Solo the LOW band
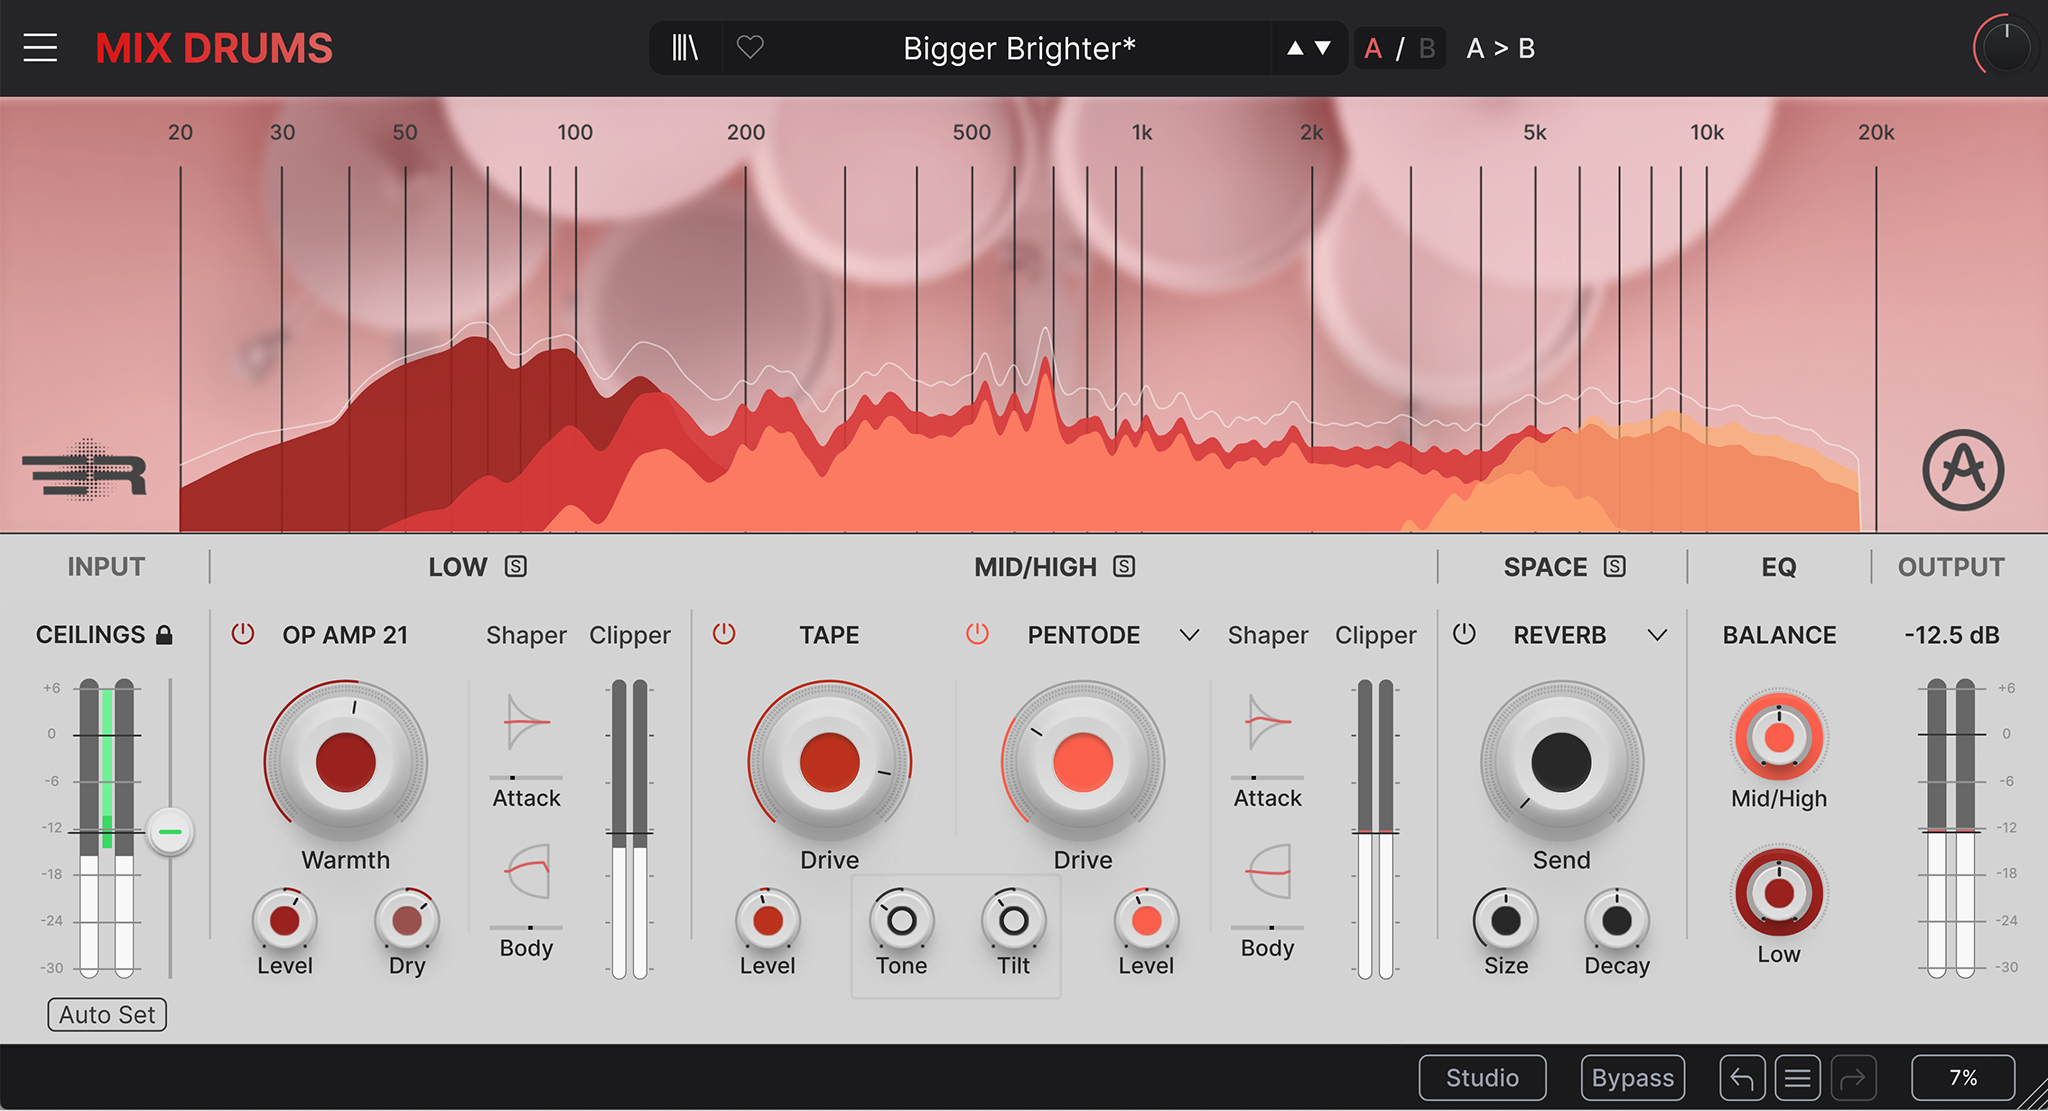 [x=516, y=567]
